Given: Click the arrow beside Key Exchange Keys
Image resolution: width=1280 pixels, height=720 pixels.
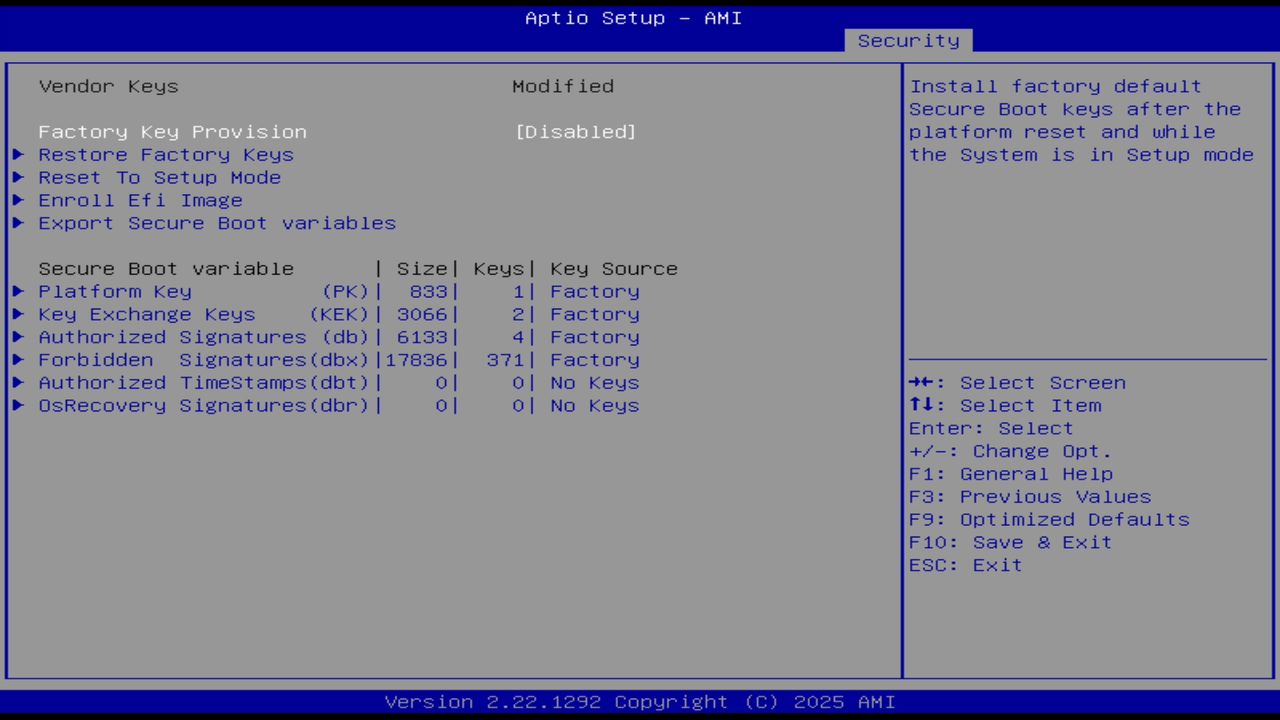Looking at the screenshot, I should (18, 315).
